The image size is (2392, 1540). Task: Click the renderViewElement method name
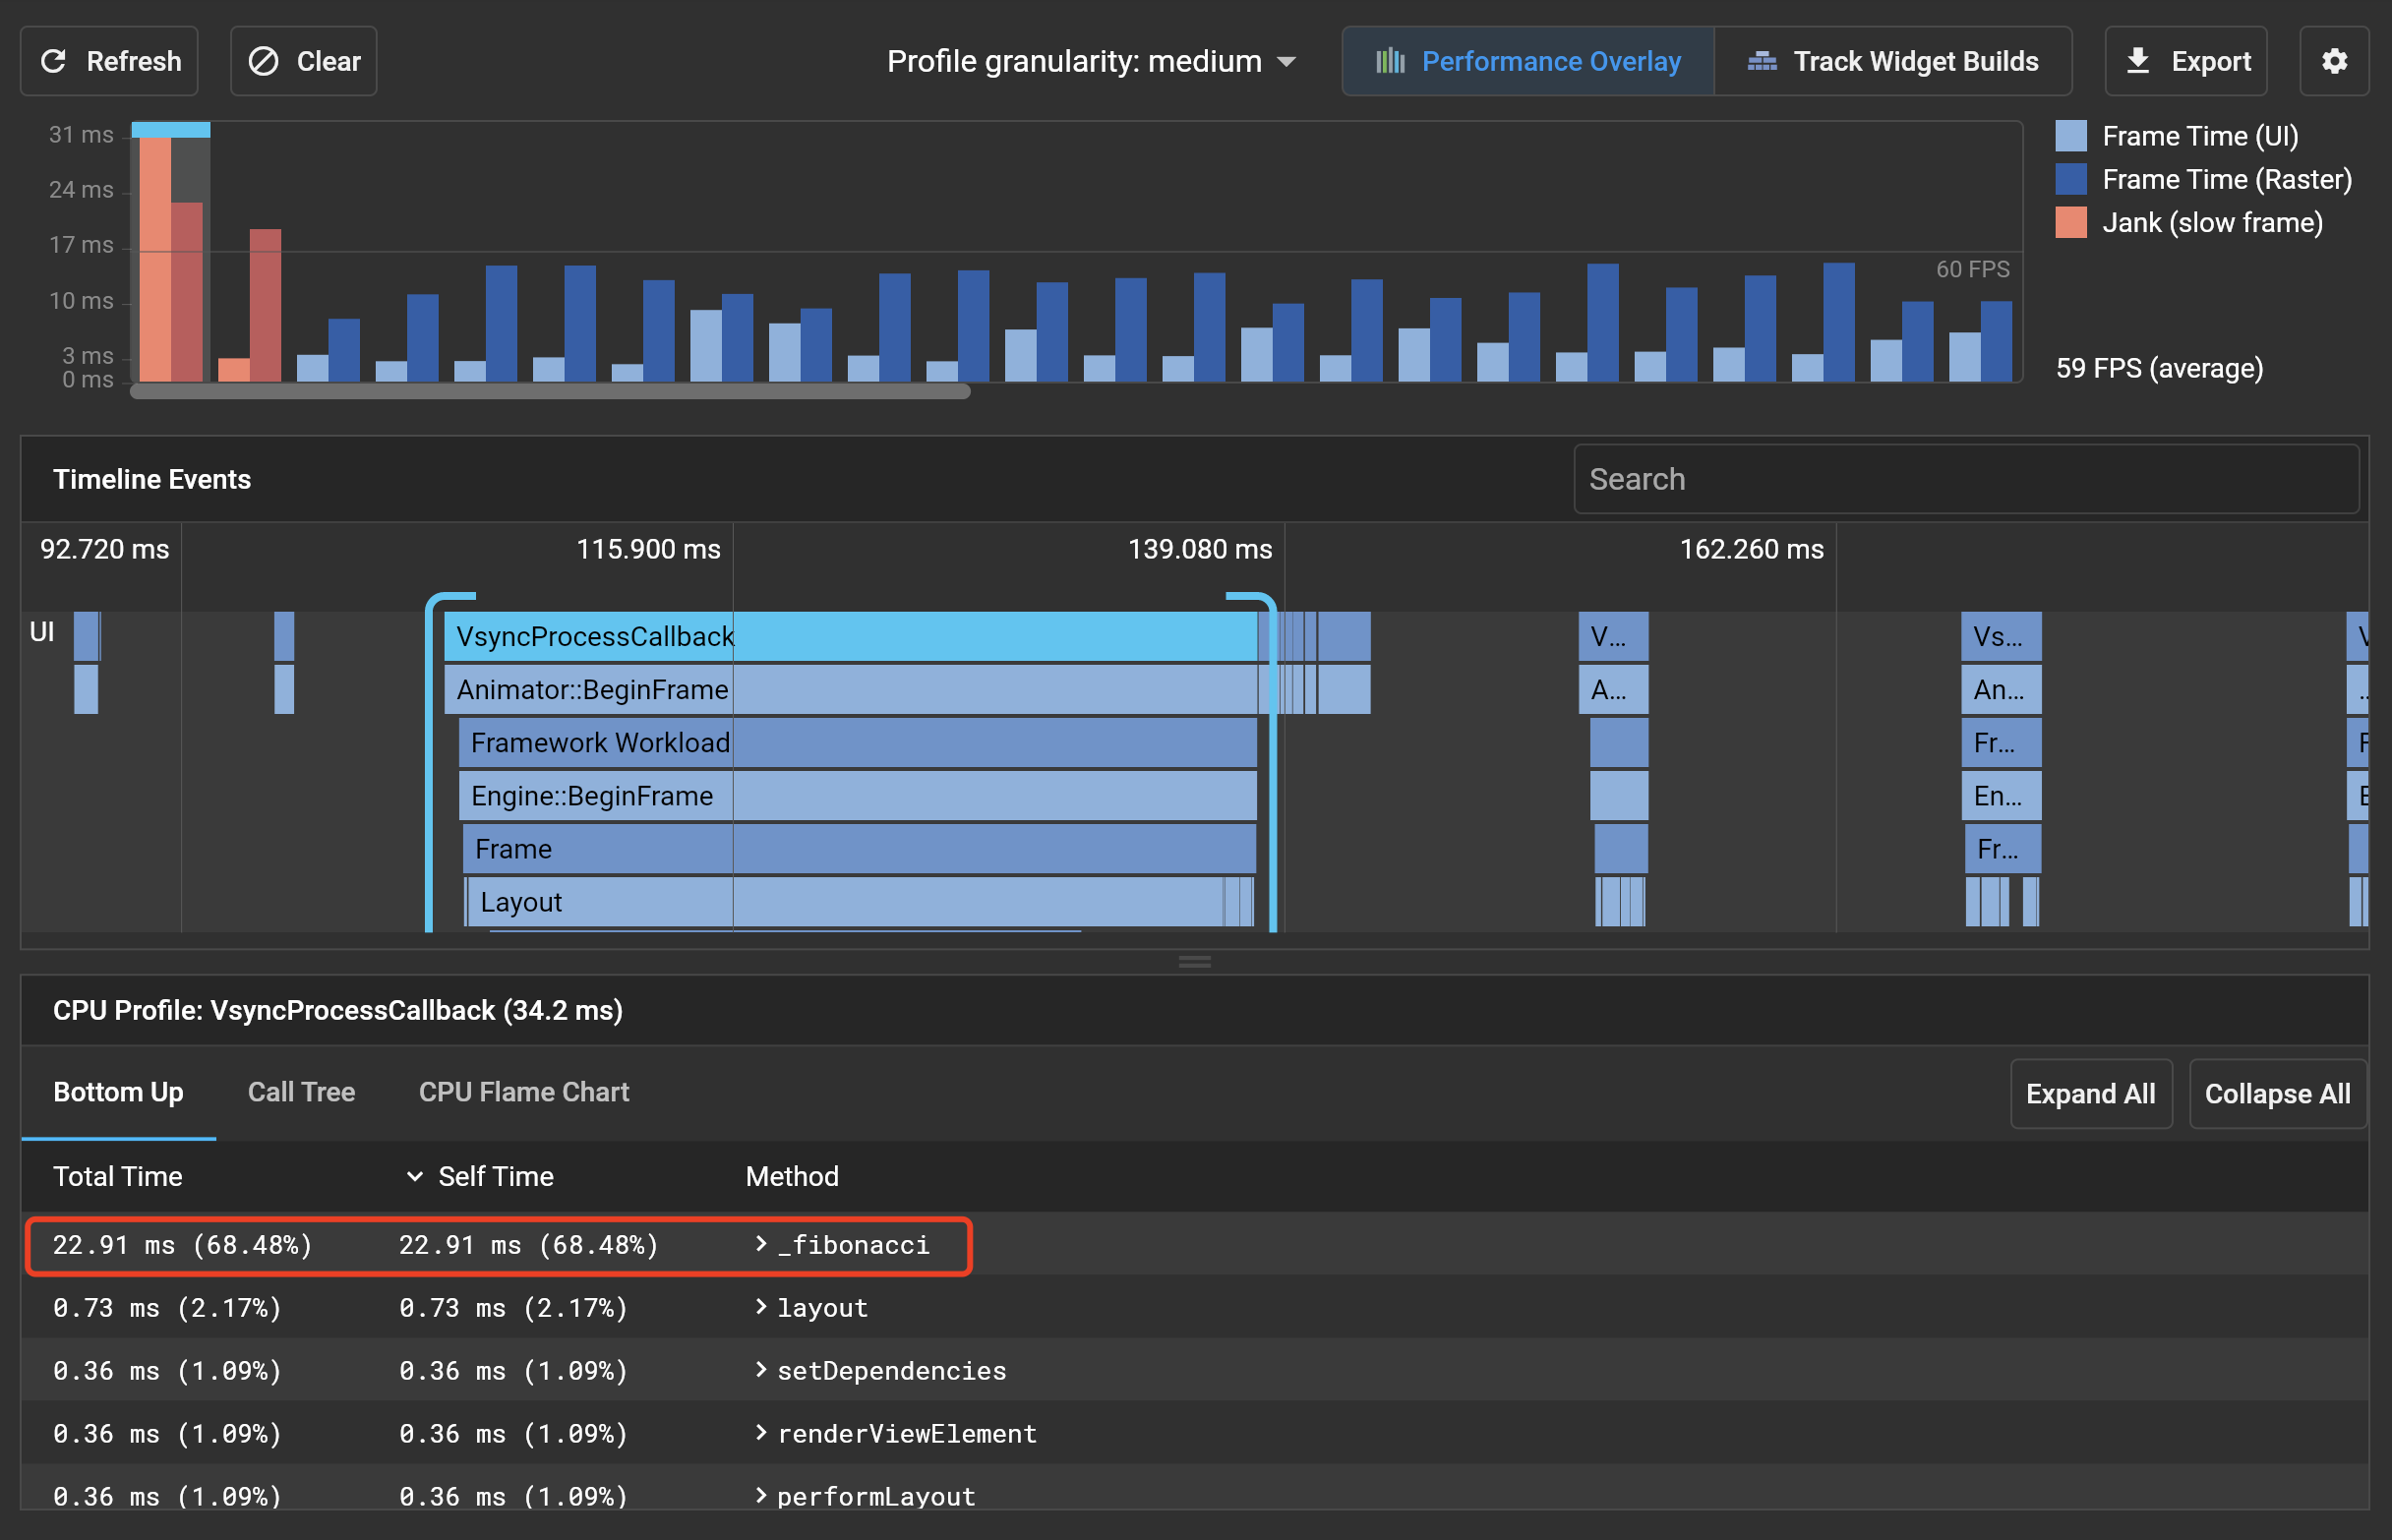point(907,1434)
